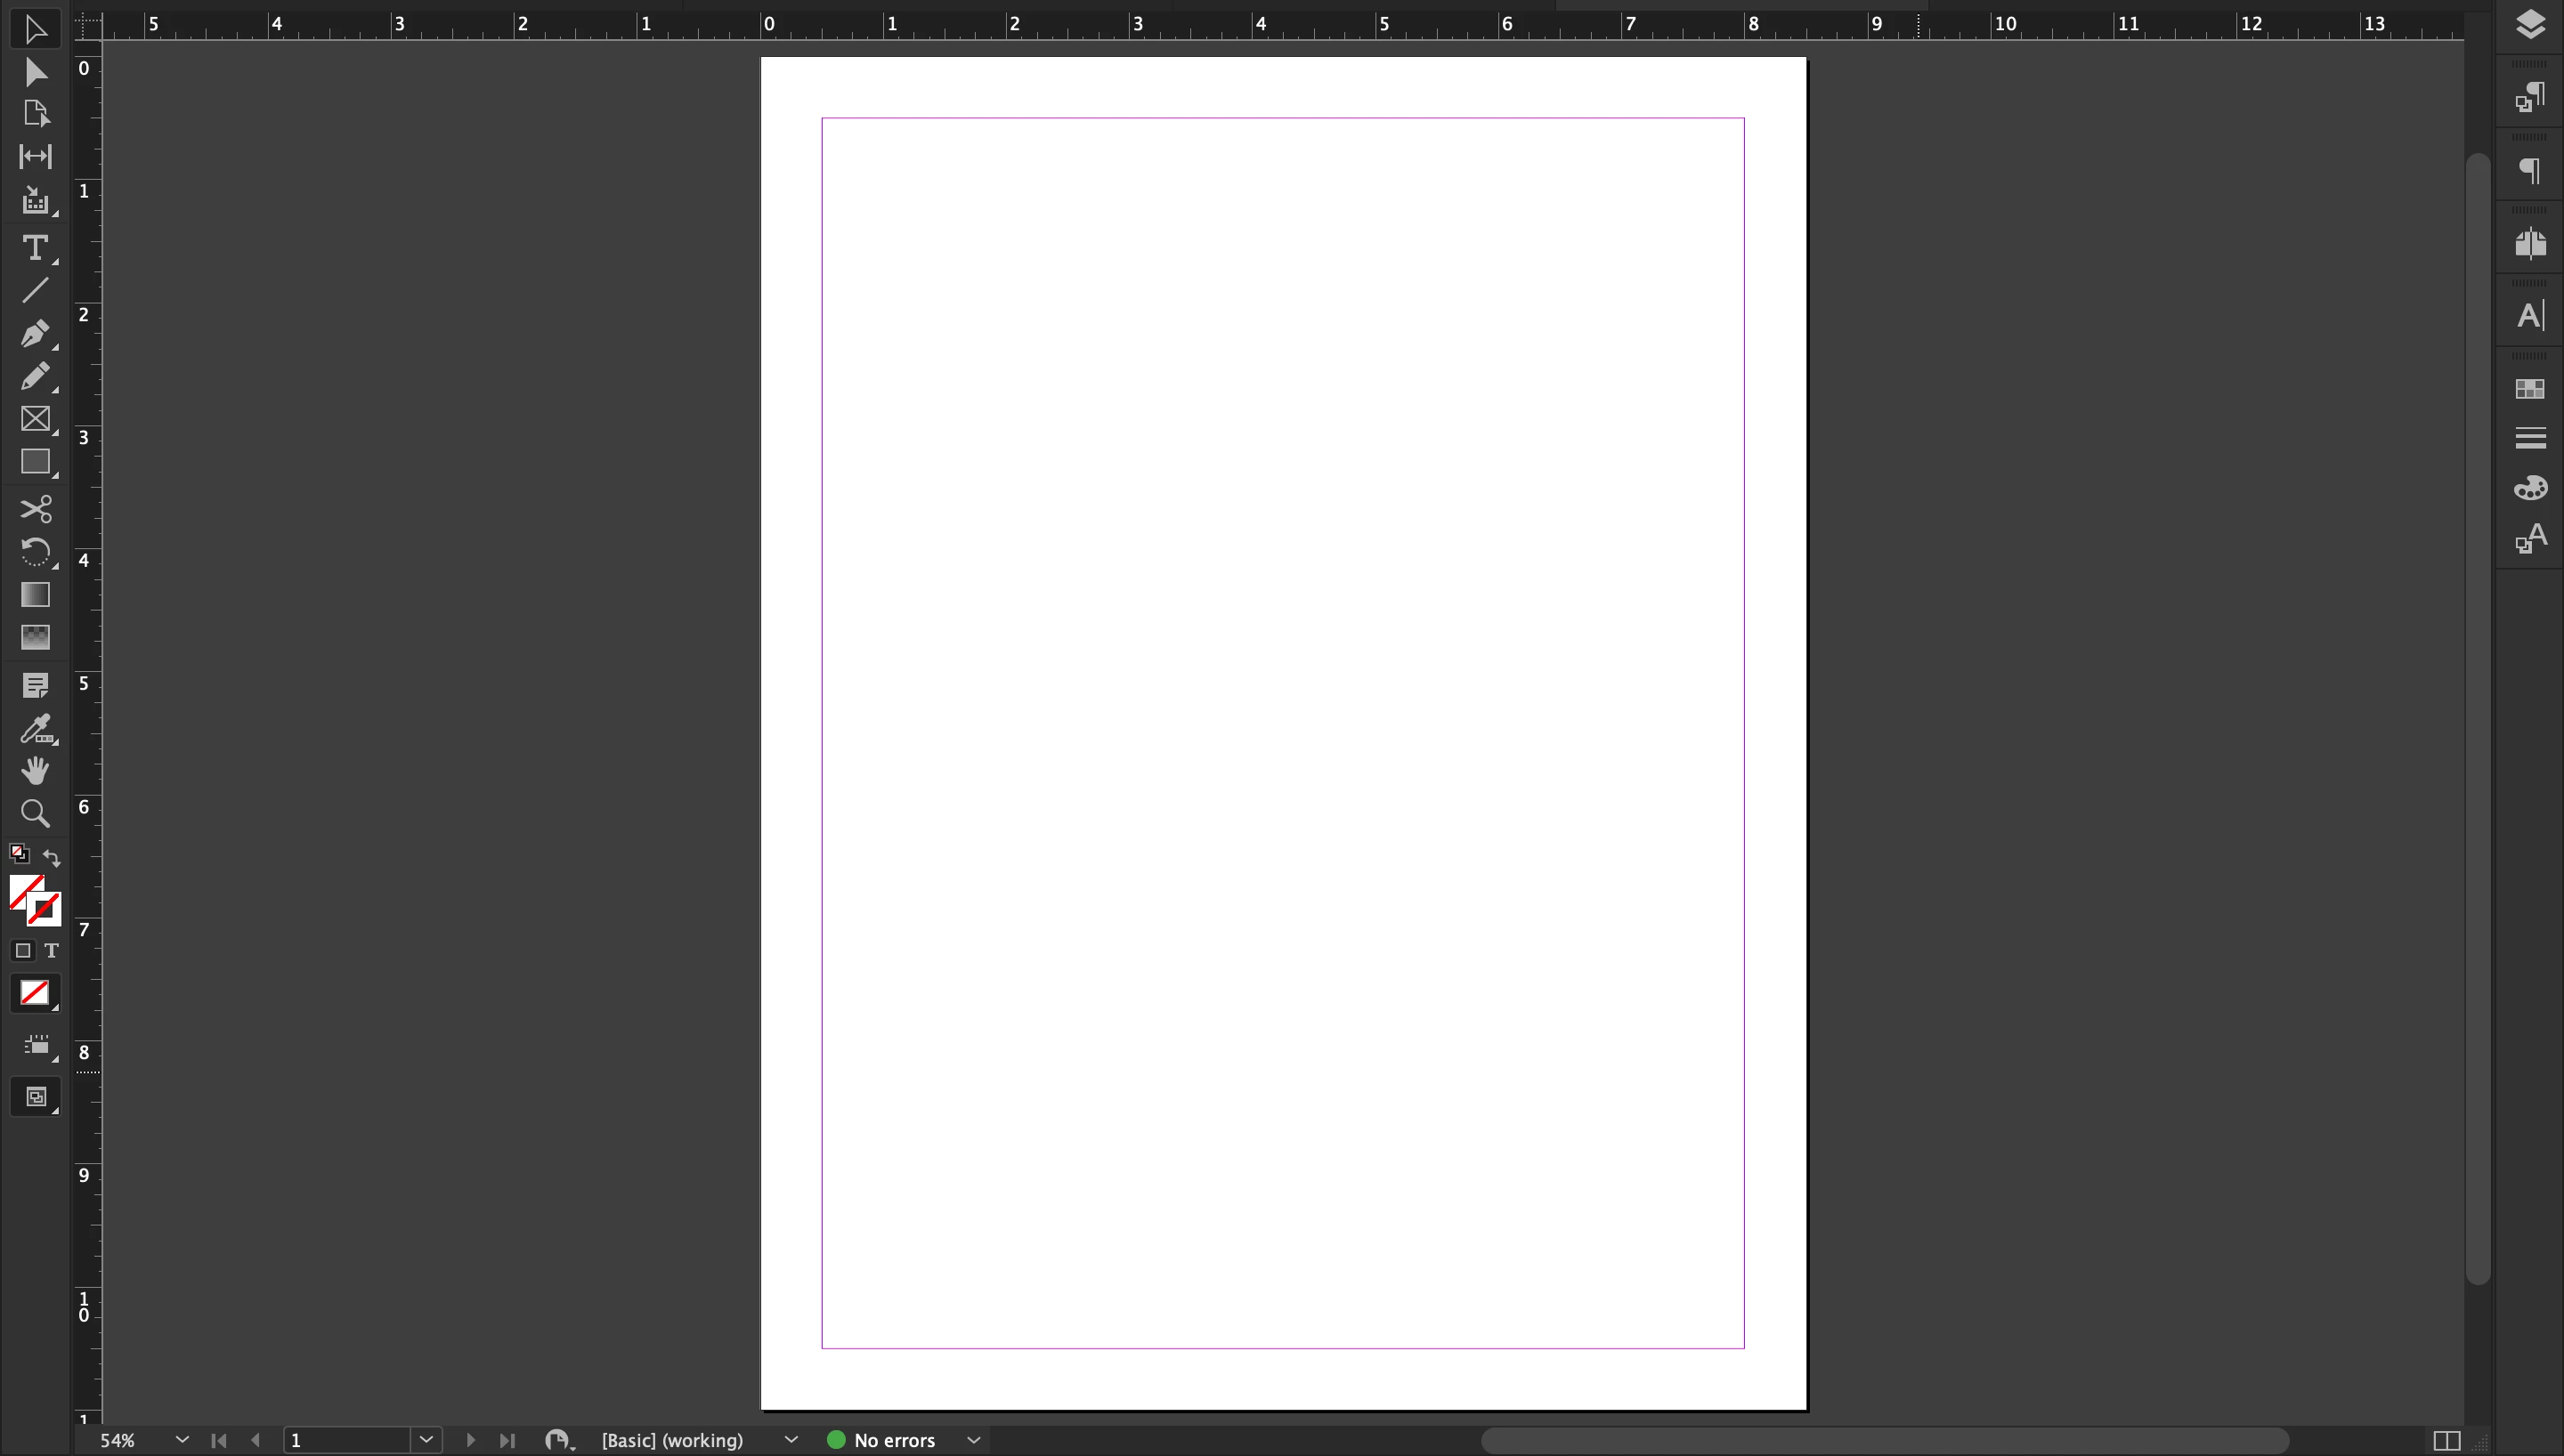Open the No errors preflight menu
The image size is (2564, 1456).
[973, 1440]
